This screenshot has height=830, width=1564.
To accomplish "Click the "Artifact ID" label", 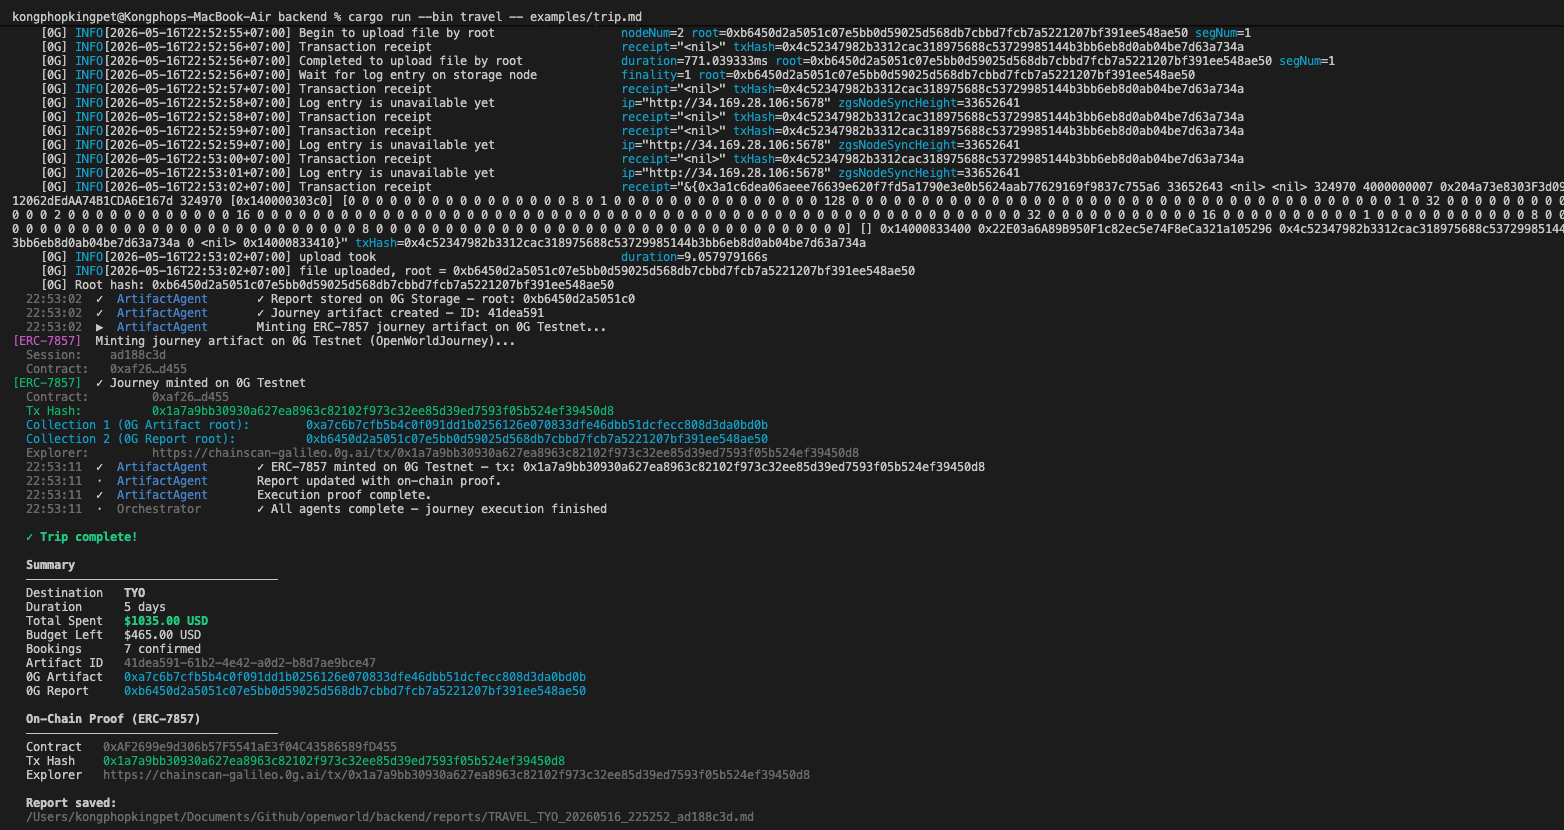I will (65, 663).
